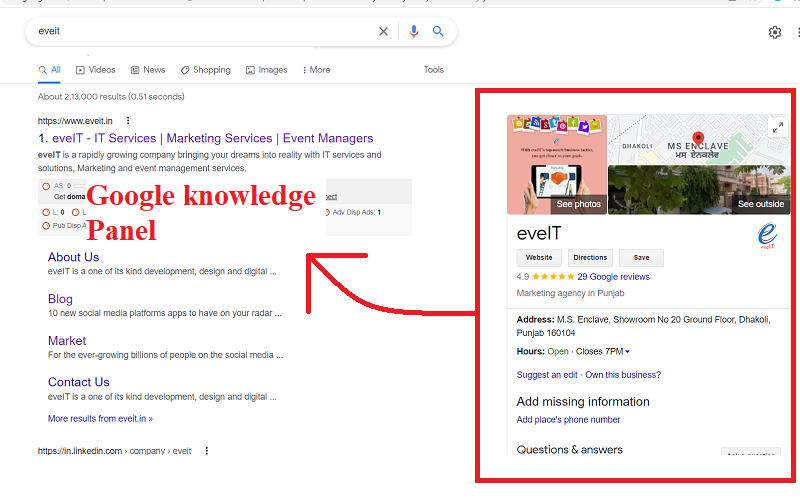This screenshot has height=500, width=800.
Task: Click the blue magnifier search icon
Action: [438, 31]
